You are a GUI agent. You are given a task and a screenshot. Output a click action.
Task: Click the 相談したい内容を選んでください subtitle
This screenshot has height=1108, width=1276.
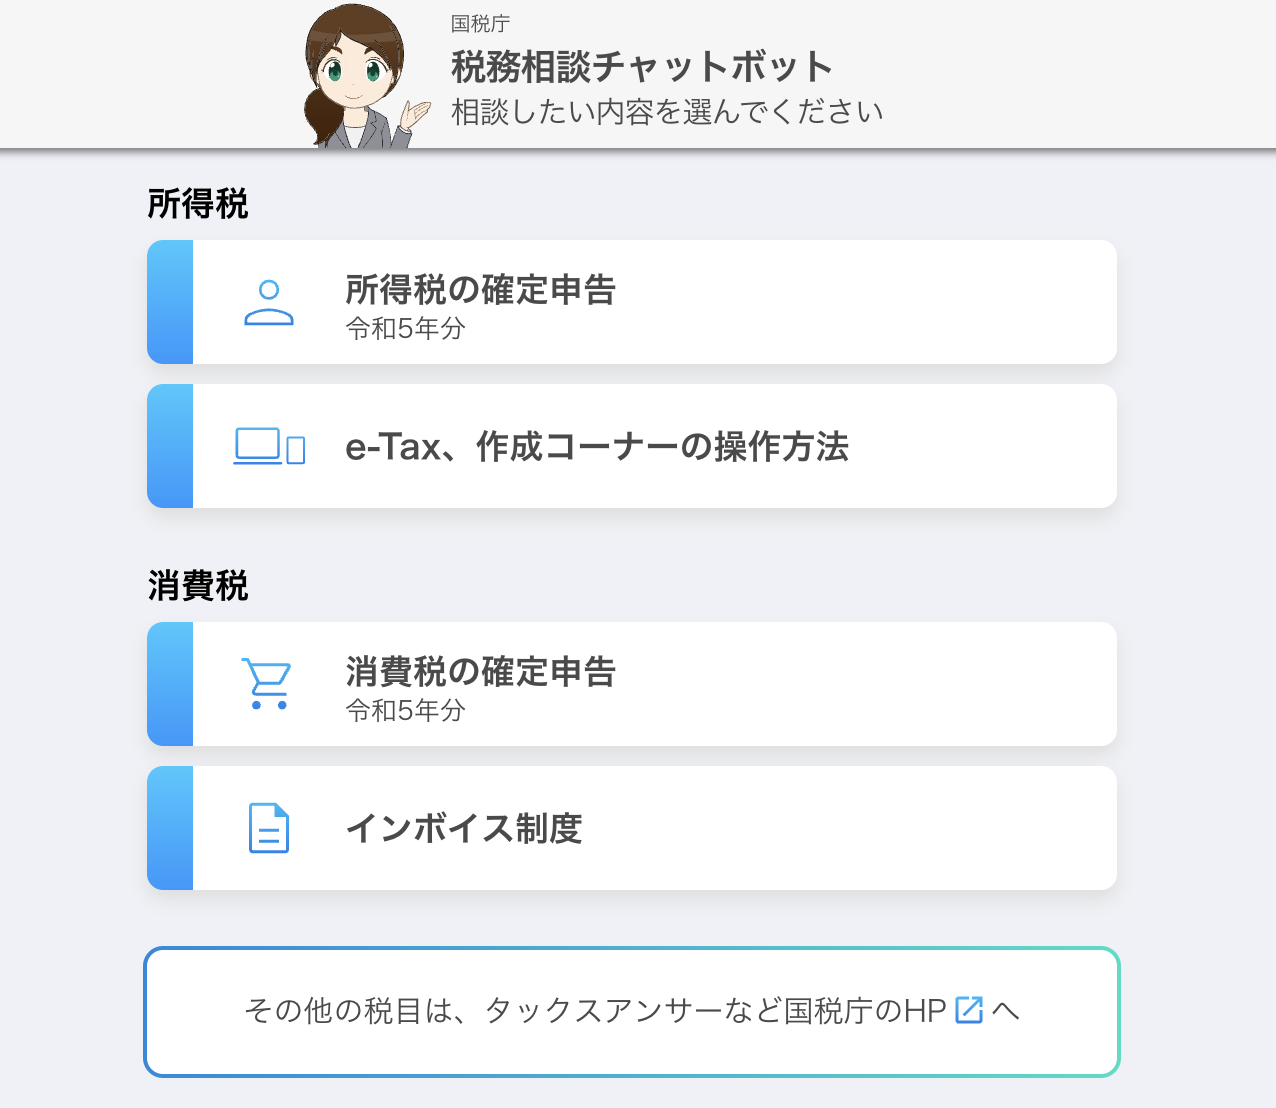pos(667,111)
